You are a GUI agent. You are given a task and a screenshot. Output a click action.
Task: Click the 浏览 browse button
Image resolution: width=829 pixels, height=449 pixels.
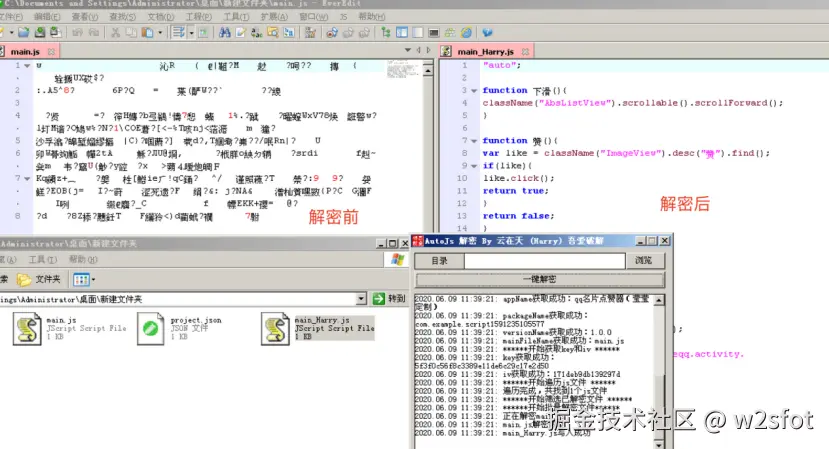(x=643, y=260)
